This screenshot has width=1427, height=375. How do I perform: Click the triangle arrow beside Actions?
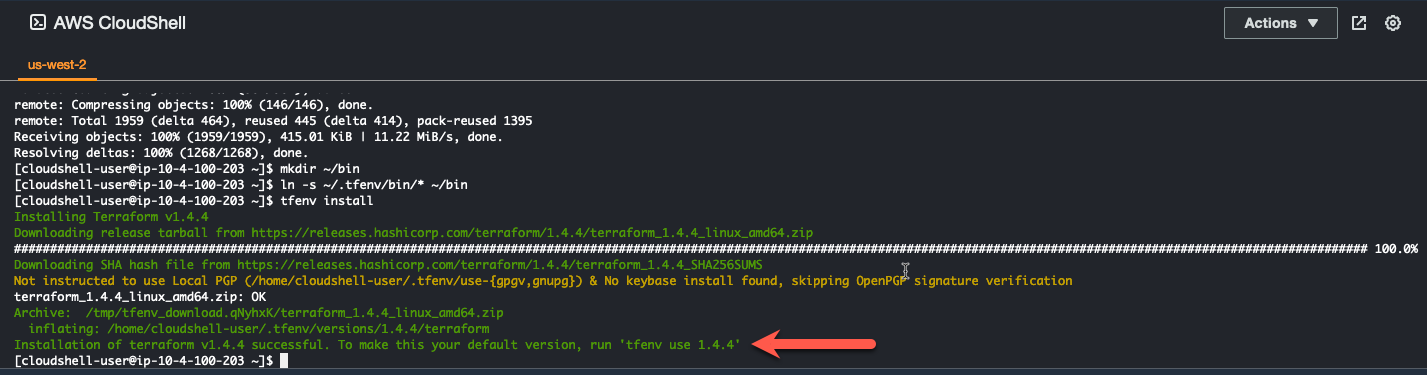[x=1313, y=23]
